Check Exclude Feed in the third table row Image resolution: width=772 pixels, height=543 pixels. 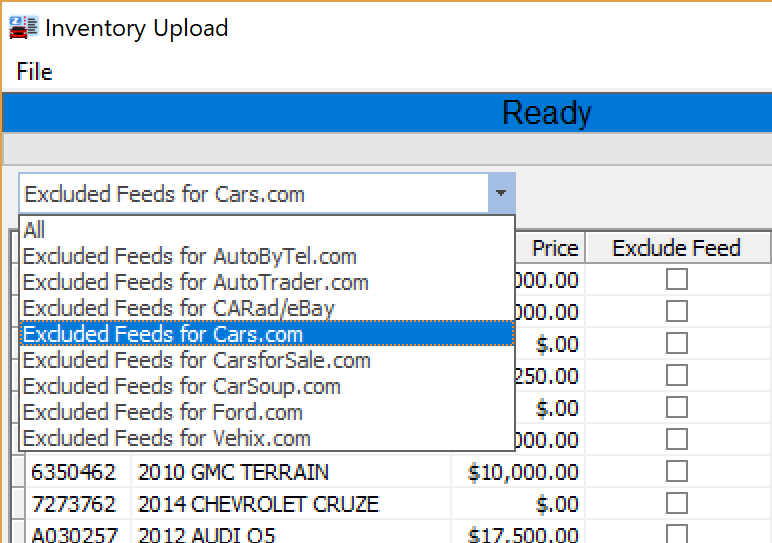(677, 343)
